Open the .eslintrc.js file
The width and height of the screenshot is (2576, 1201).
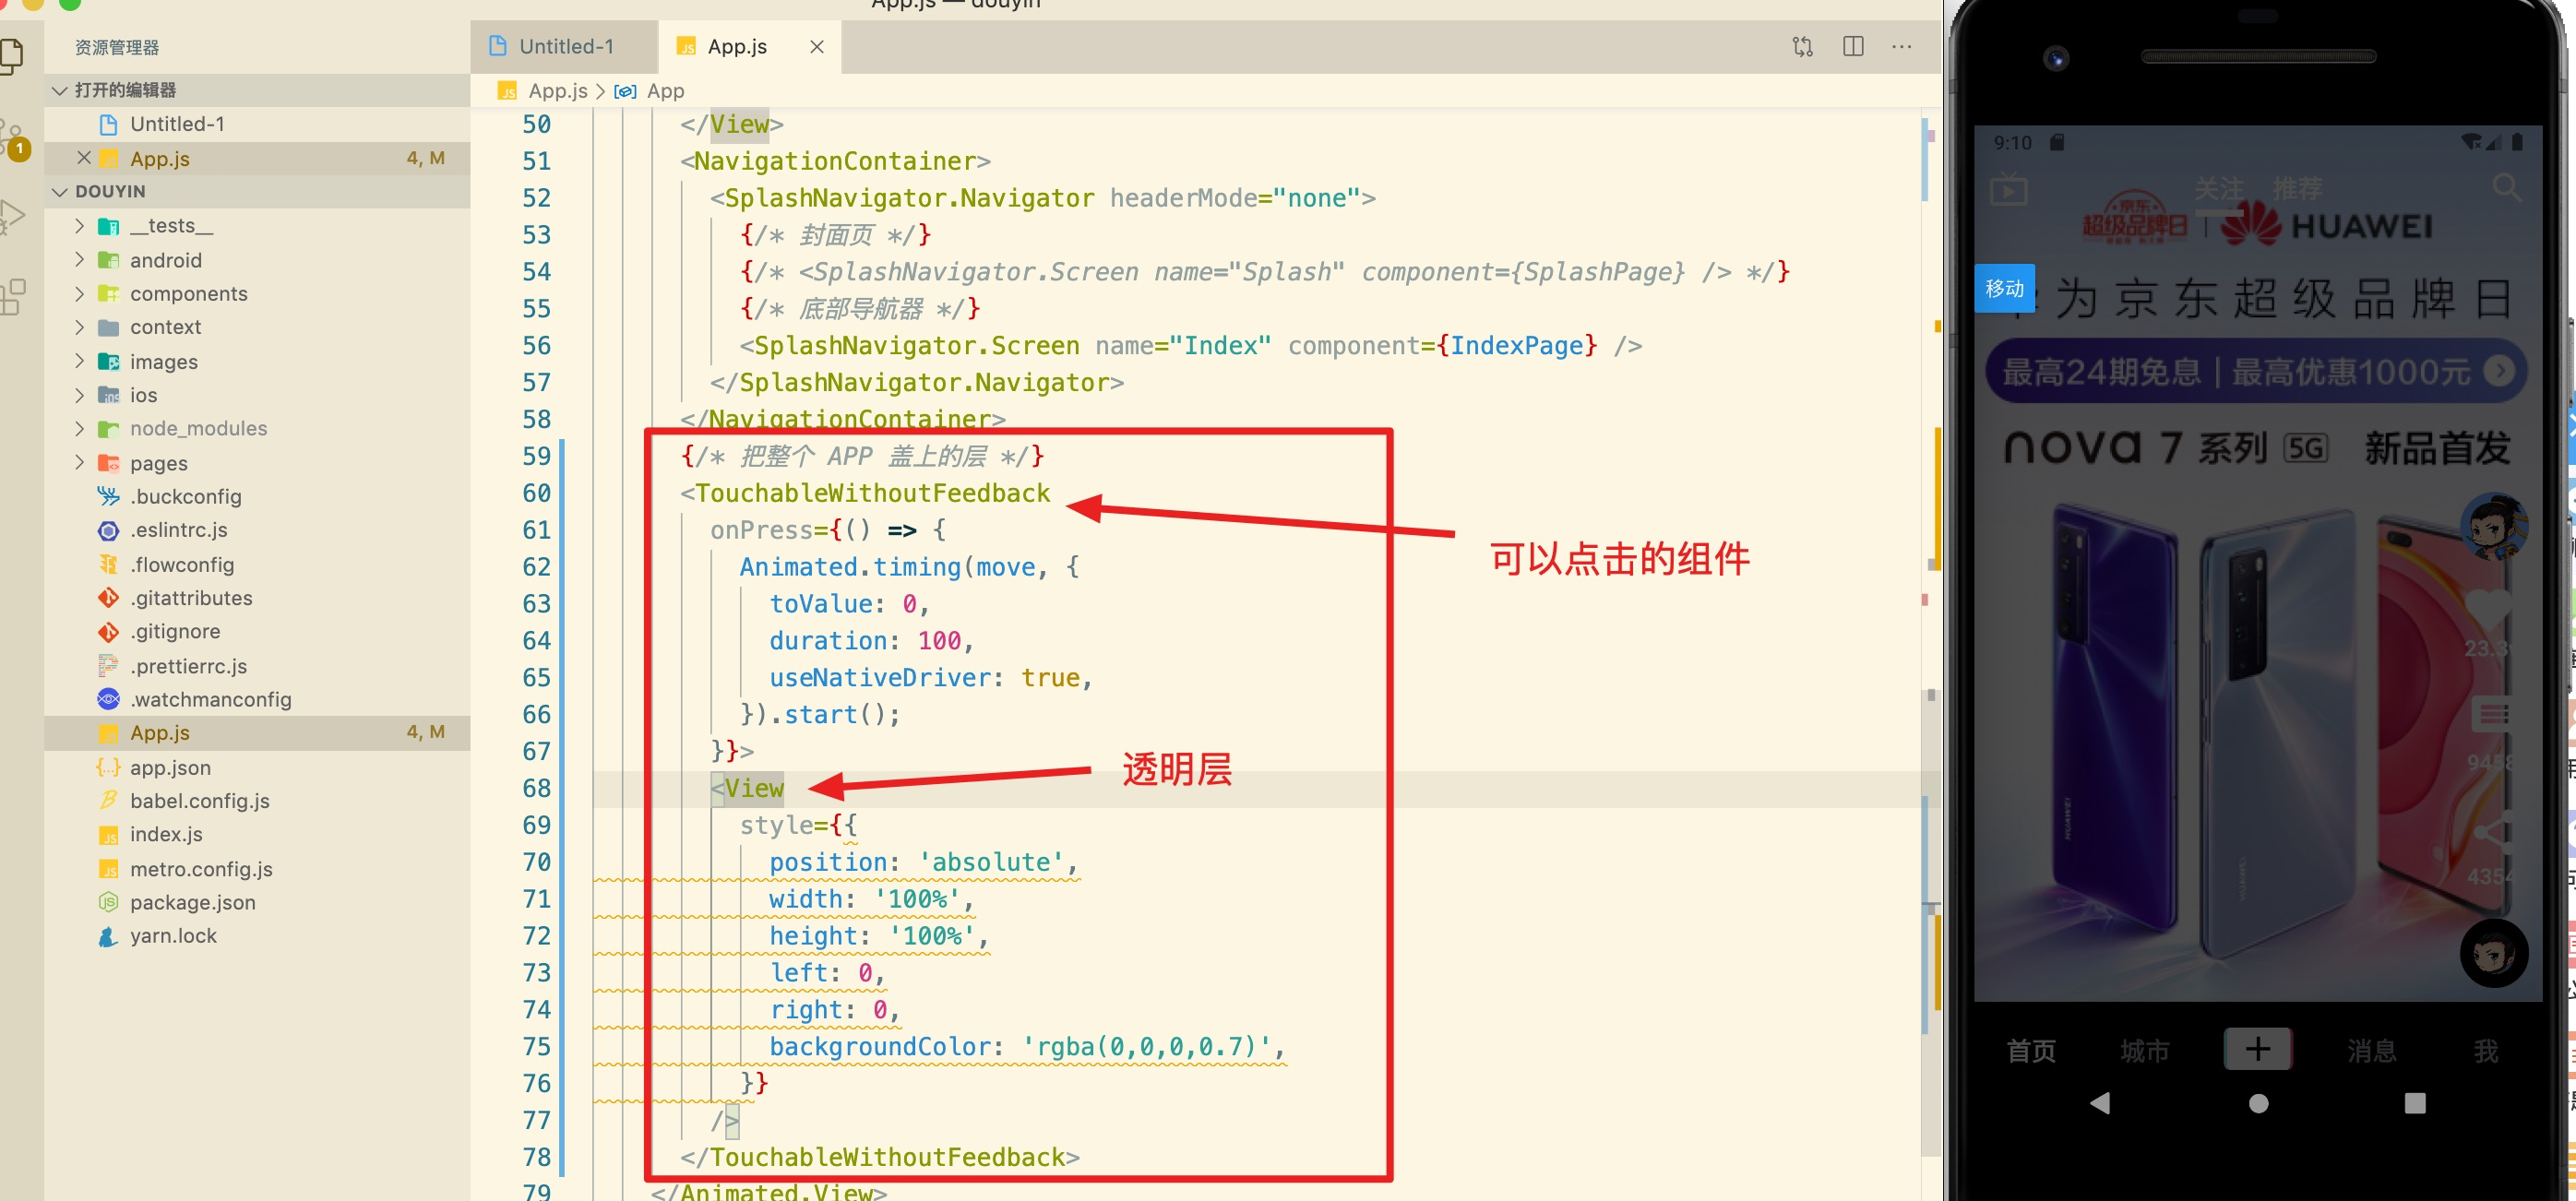click(258, 530)
